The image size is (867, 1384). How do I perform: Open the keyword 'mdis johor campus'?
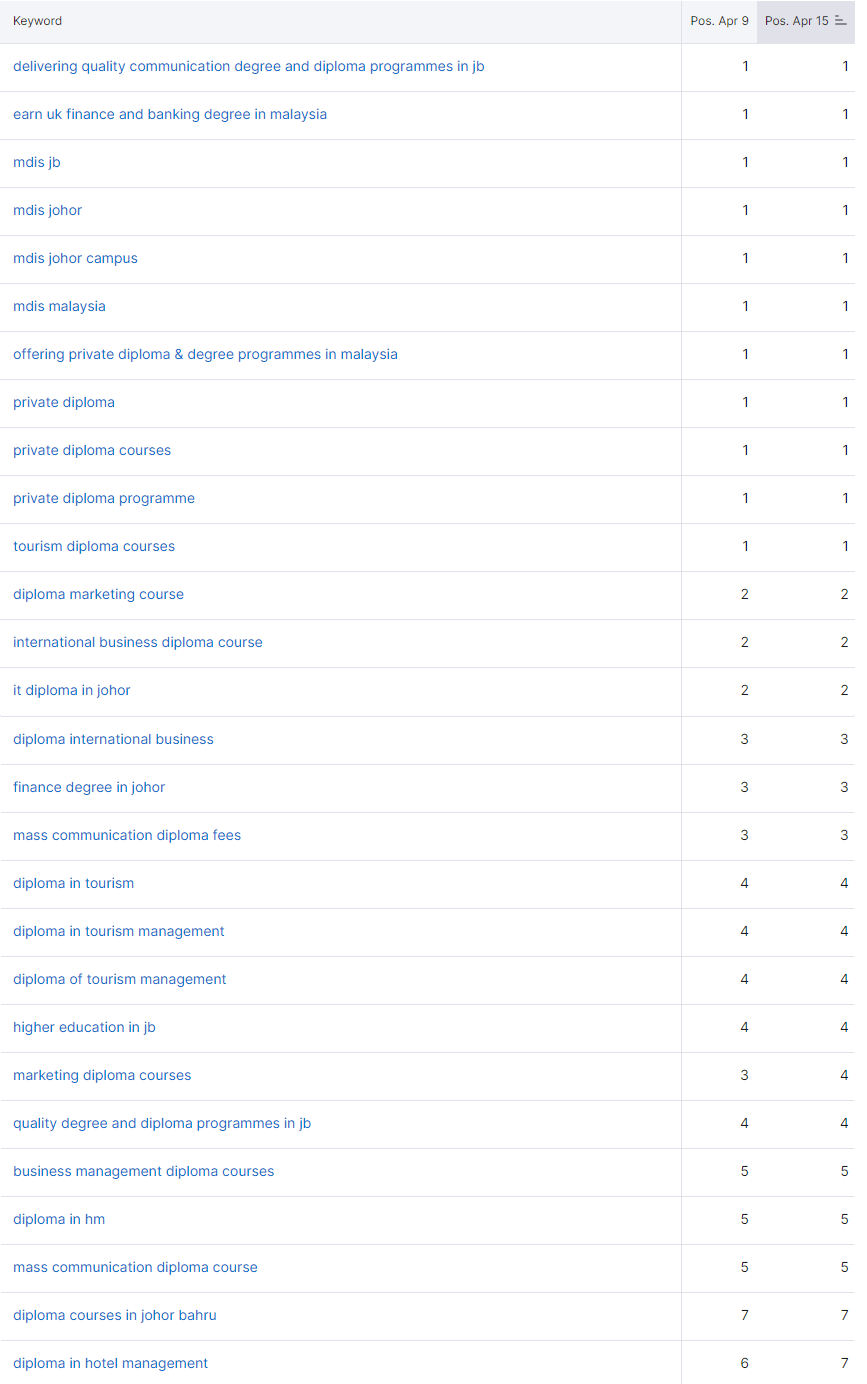[x=75, y=258]
